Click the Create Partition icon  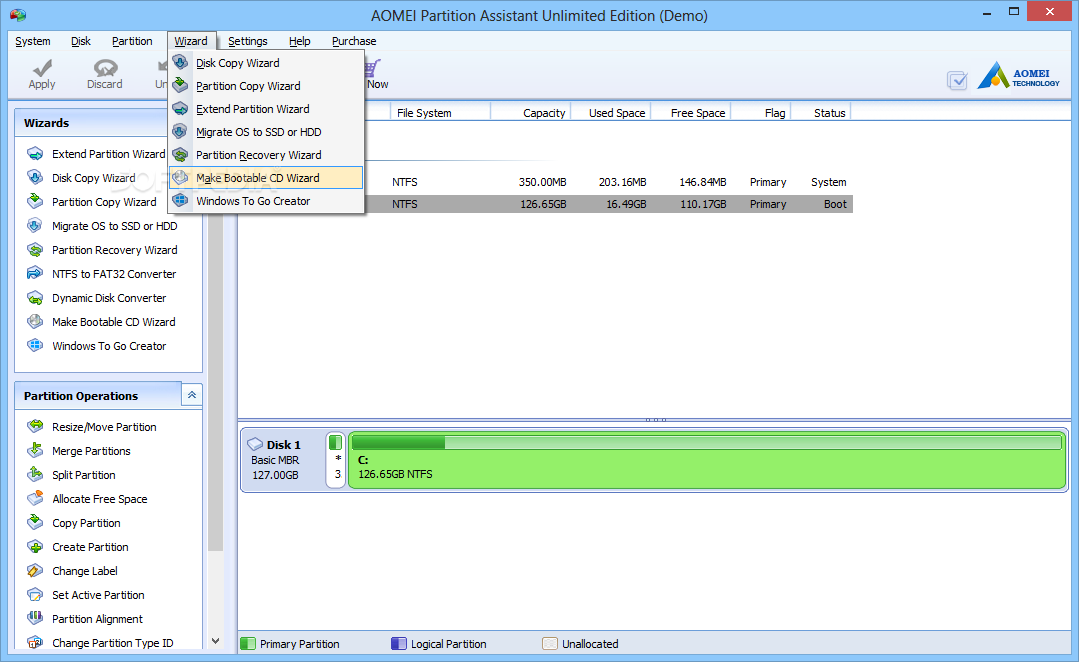35,547
